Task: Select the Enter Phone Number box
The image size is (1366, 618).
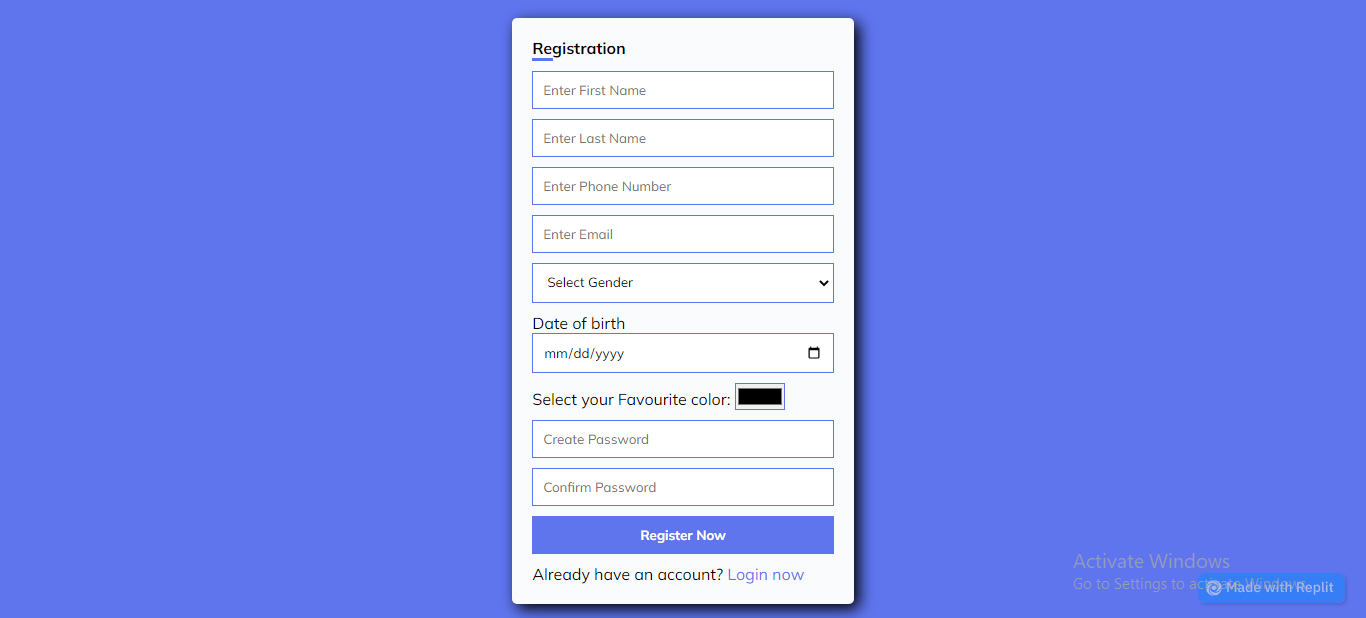Action: pos(682,186)
